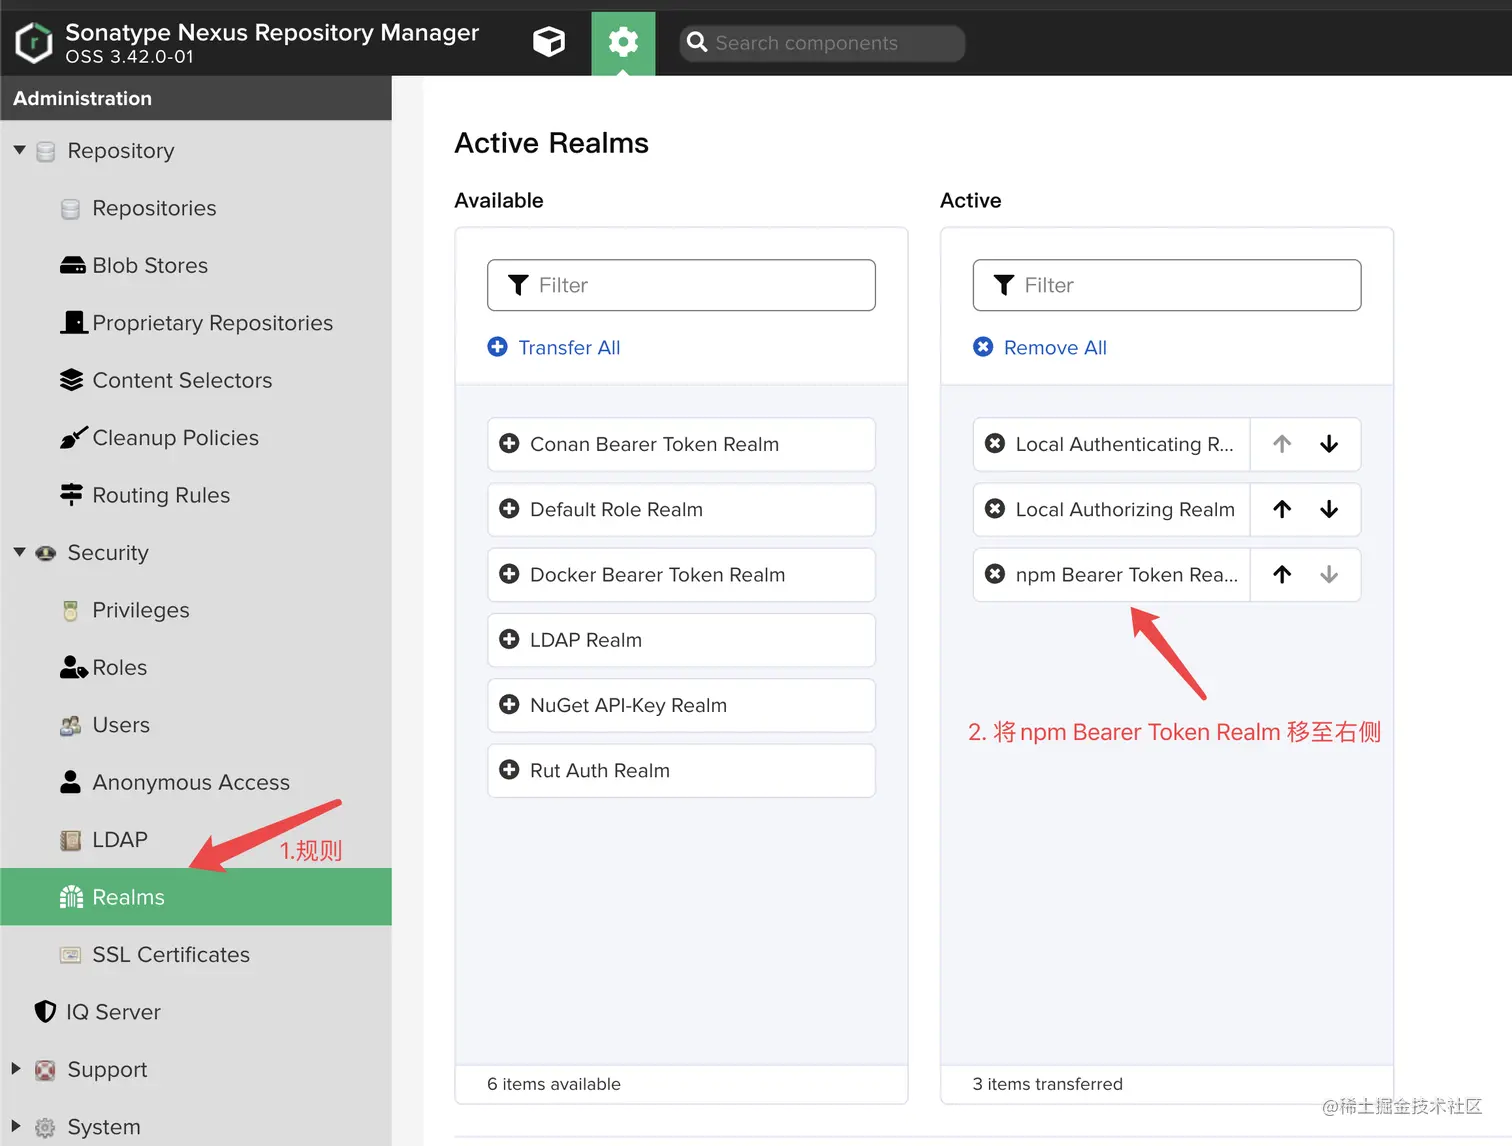
Task: Click the Realms icon in sidebar
Action: [x=71, y=897]
